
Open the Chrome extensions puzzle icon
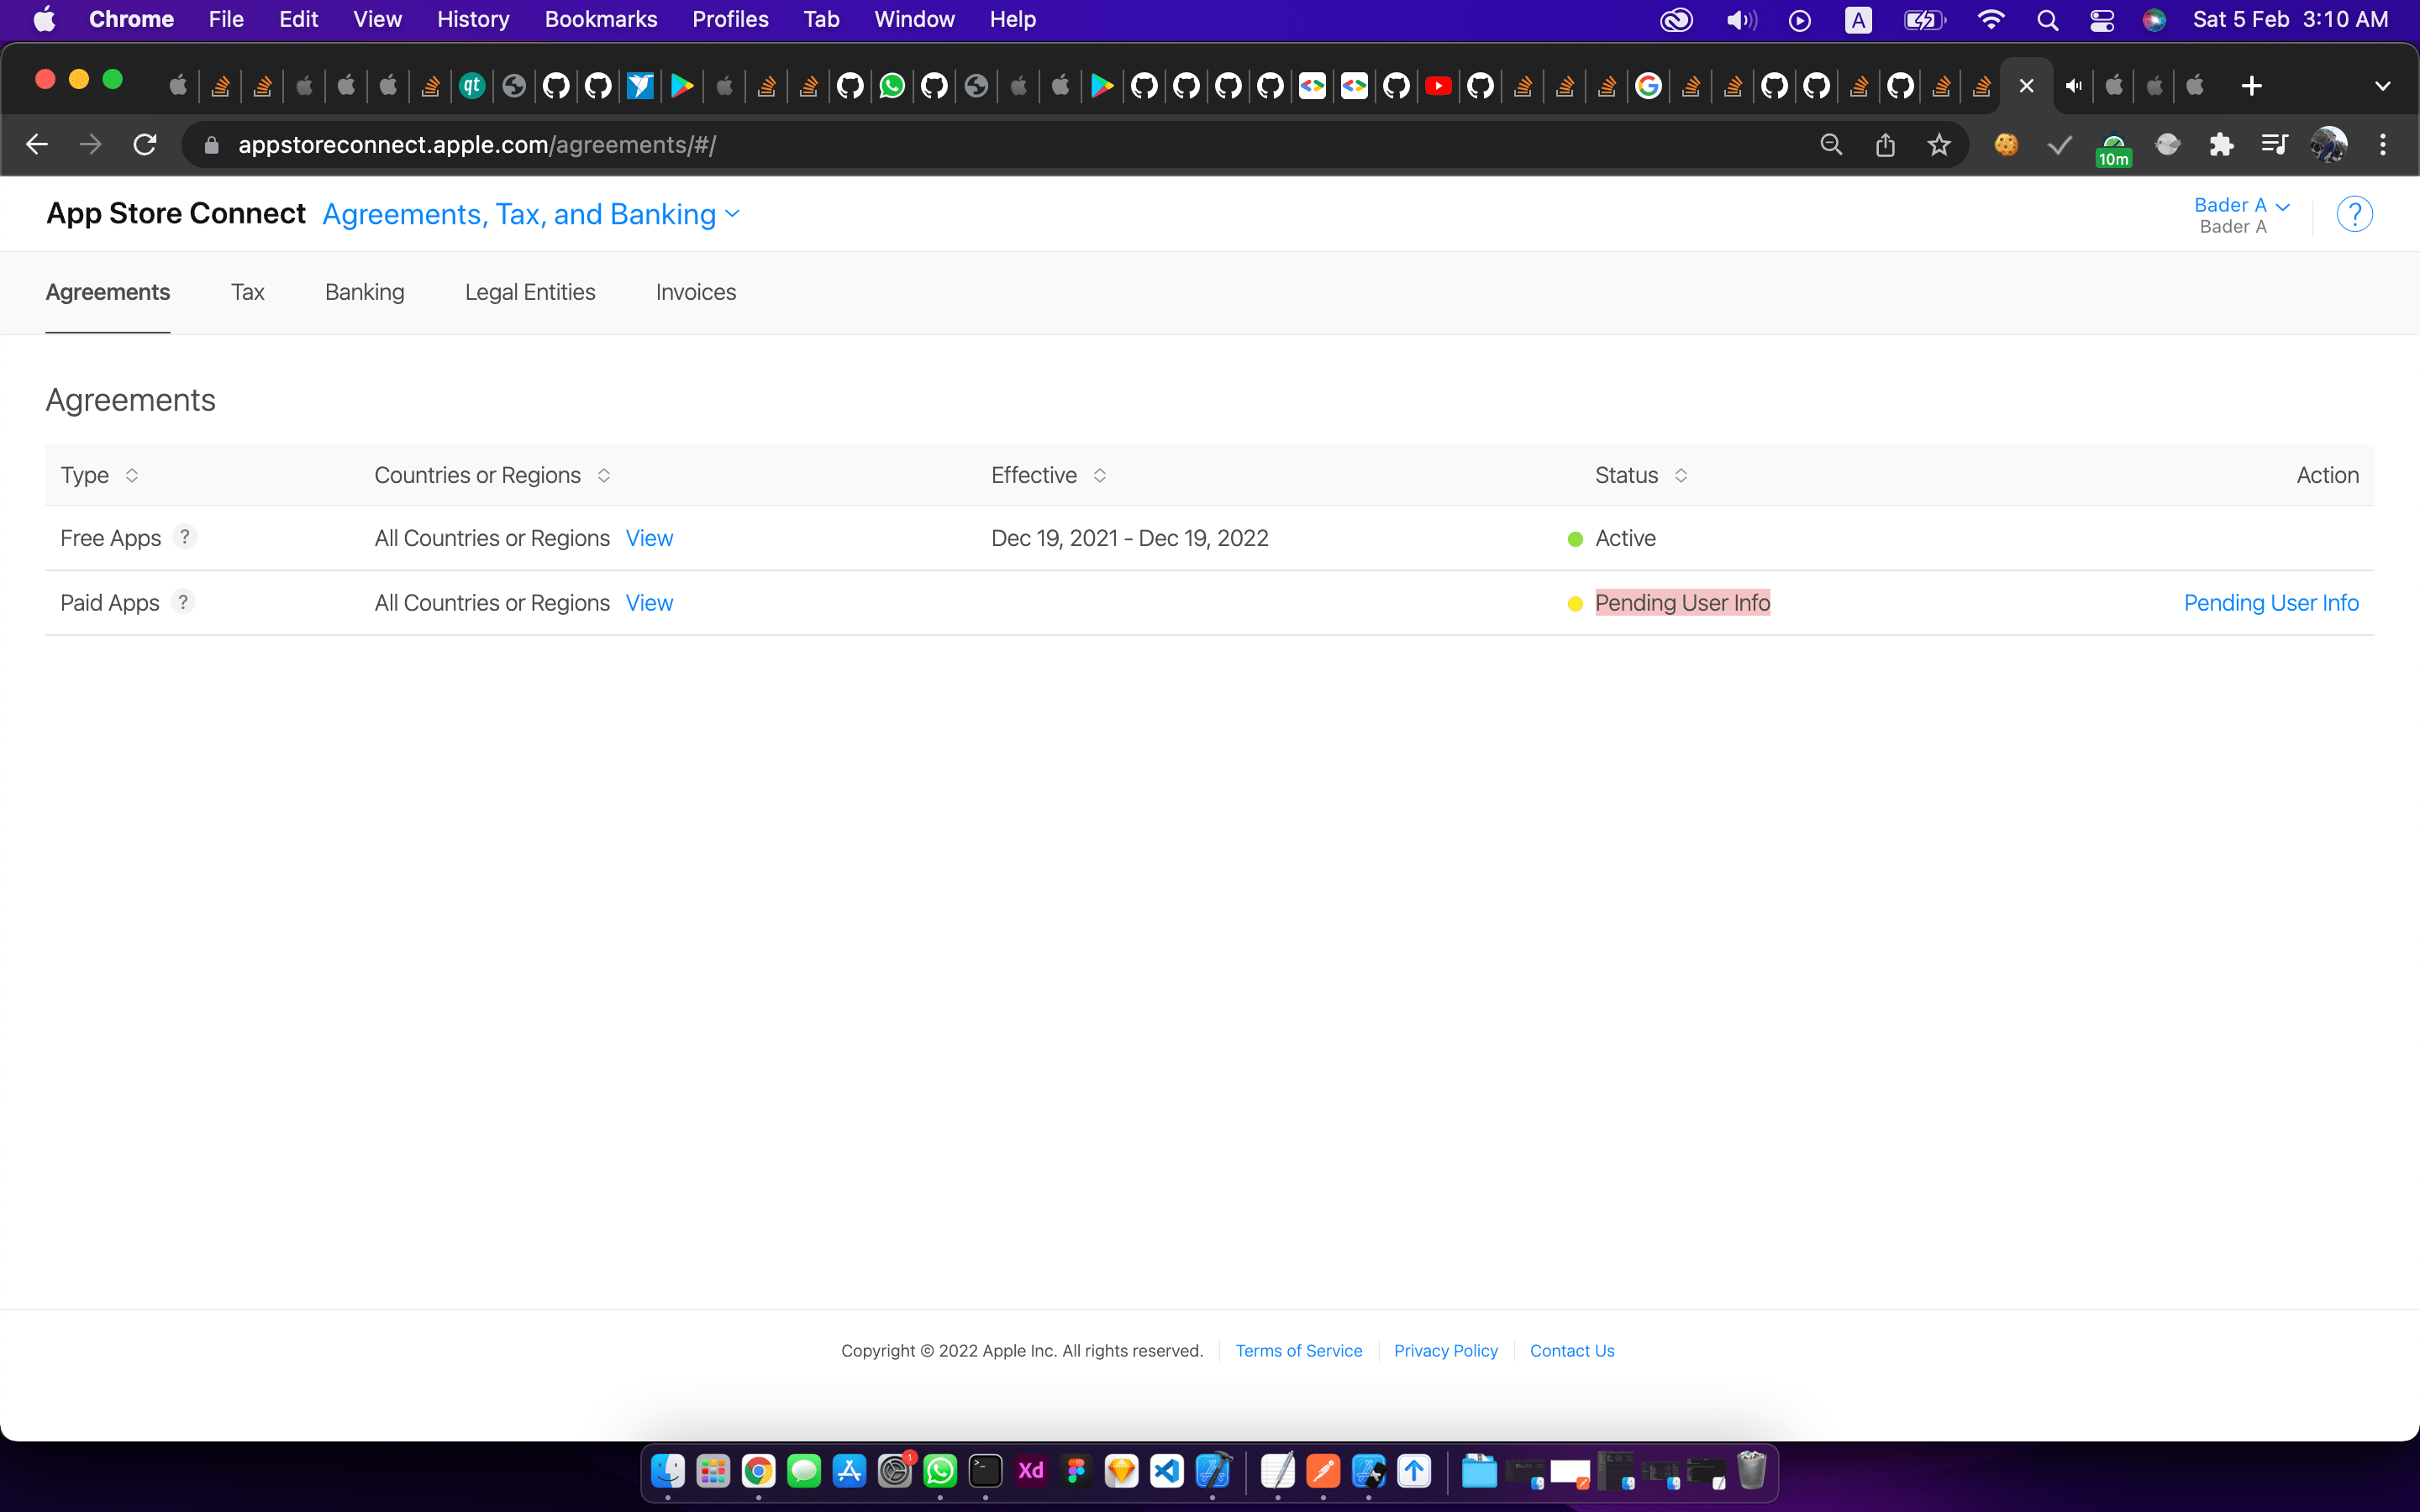coord(2222,145)
